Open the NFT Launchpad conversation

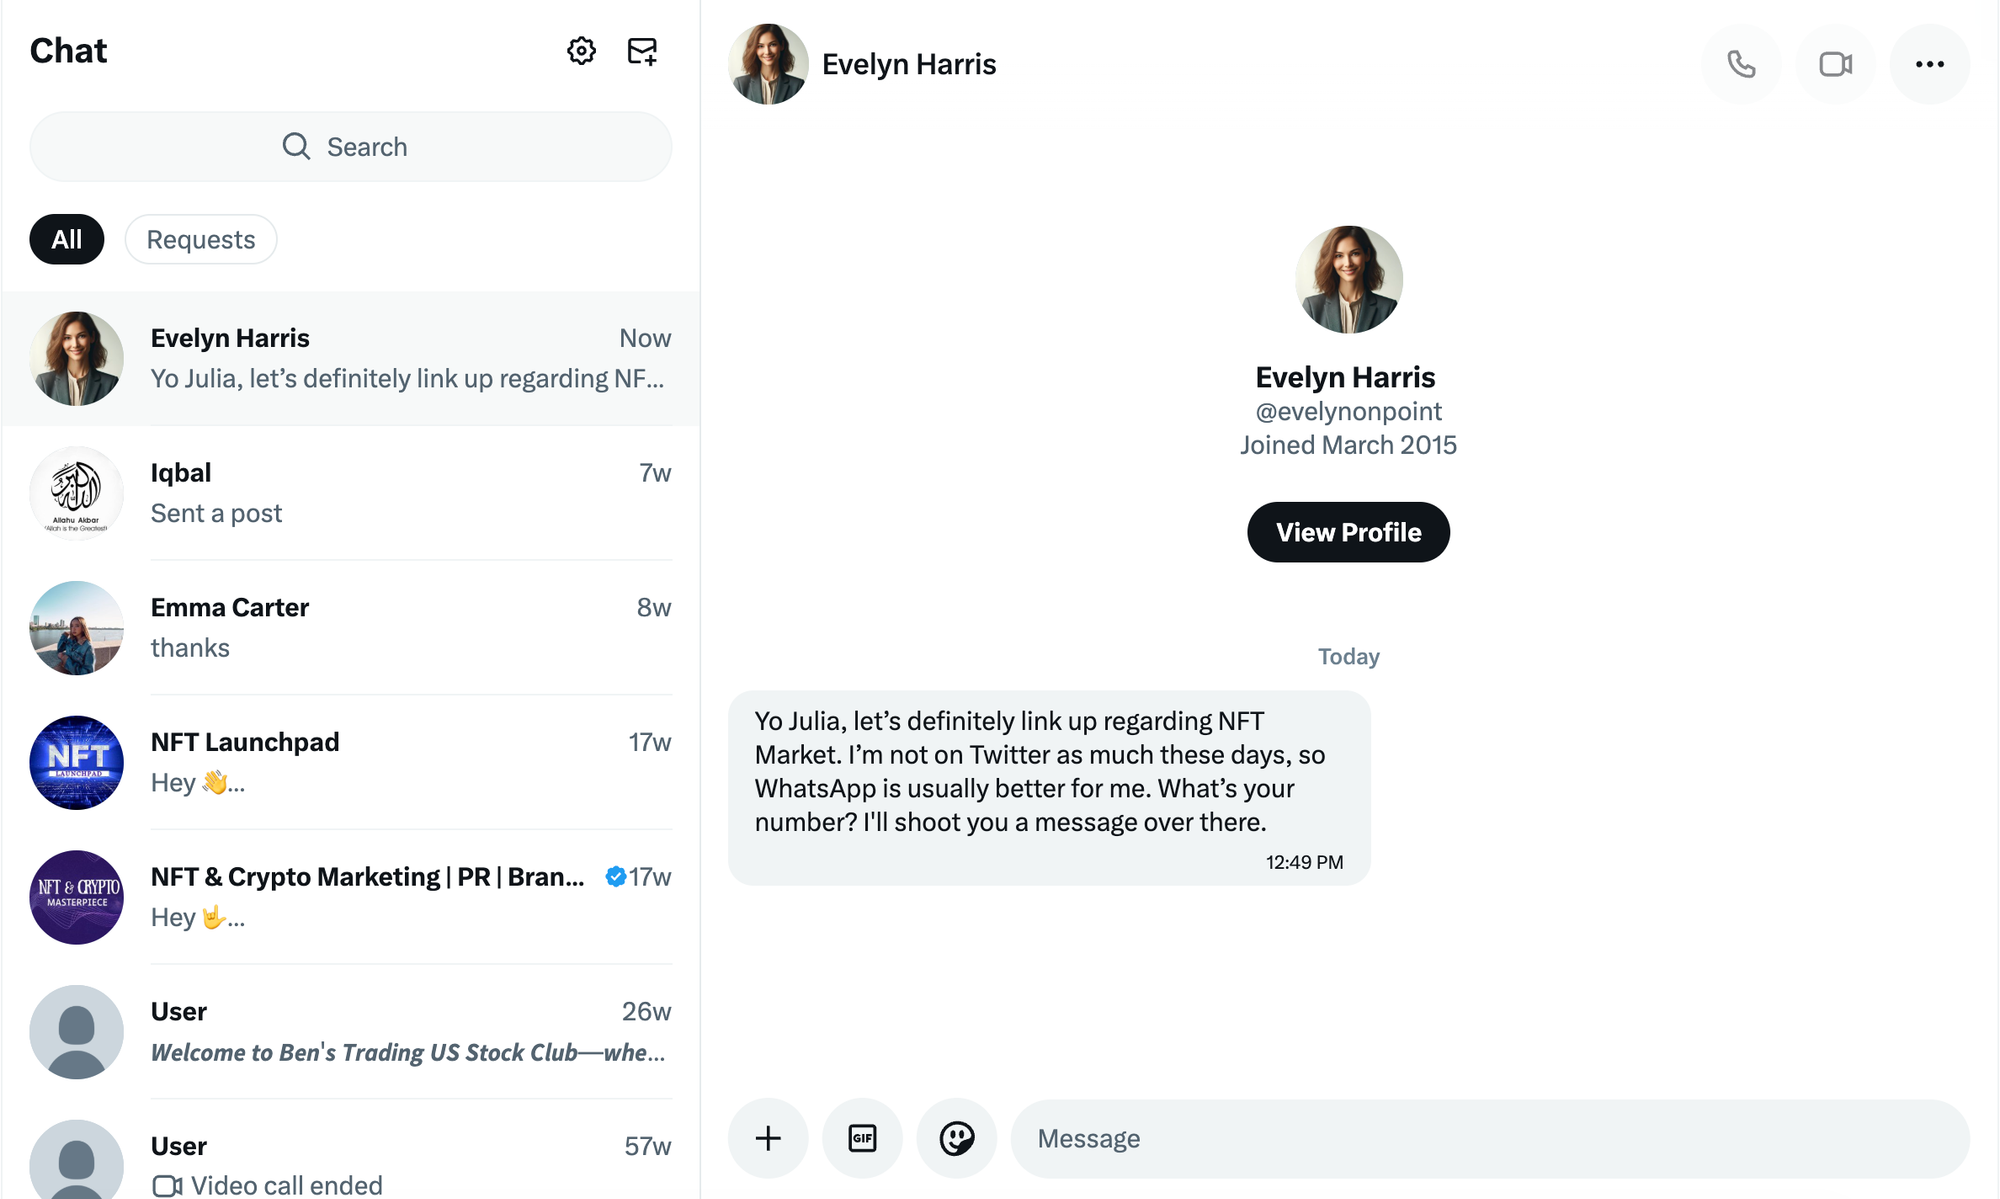[x=350, y=762]
